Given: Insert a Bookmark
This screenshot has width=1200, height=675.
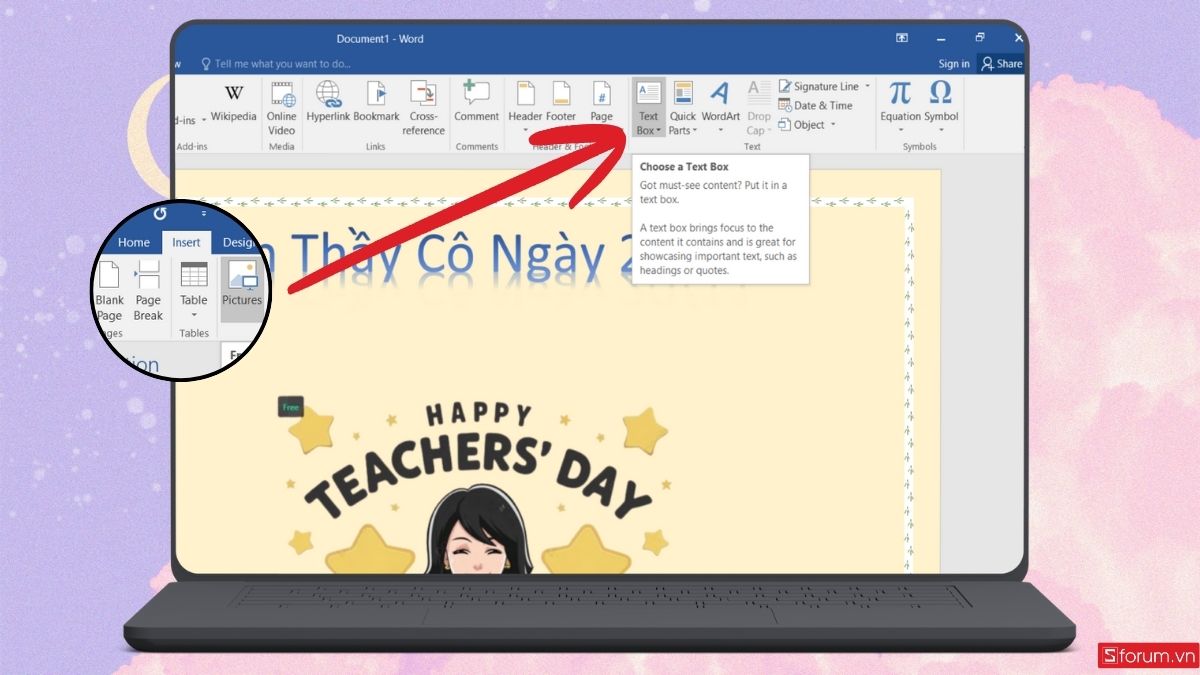Looking at the screenshot, I should pos(376,103).
